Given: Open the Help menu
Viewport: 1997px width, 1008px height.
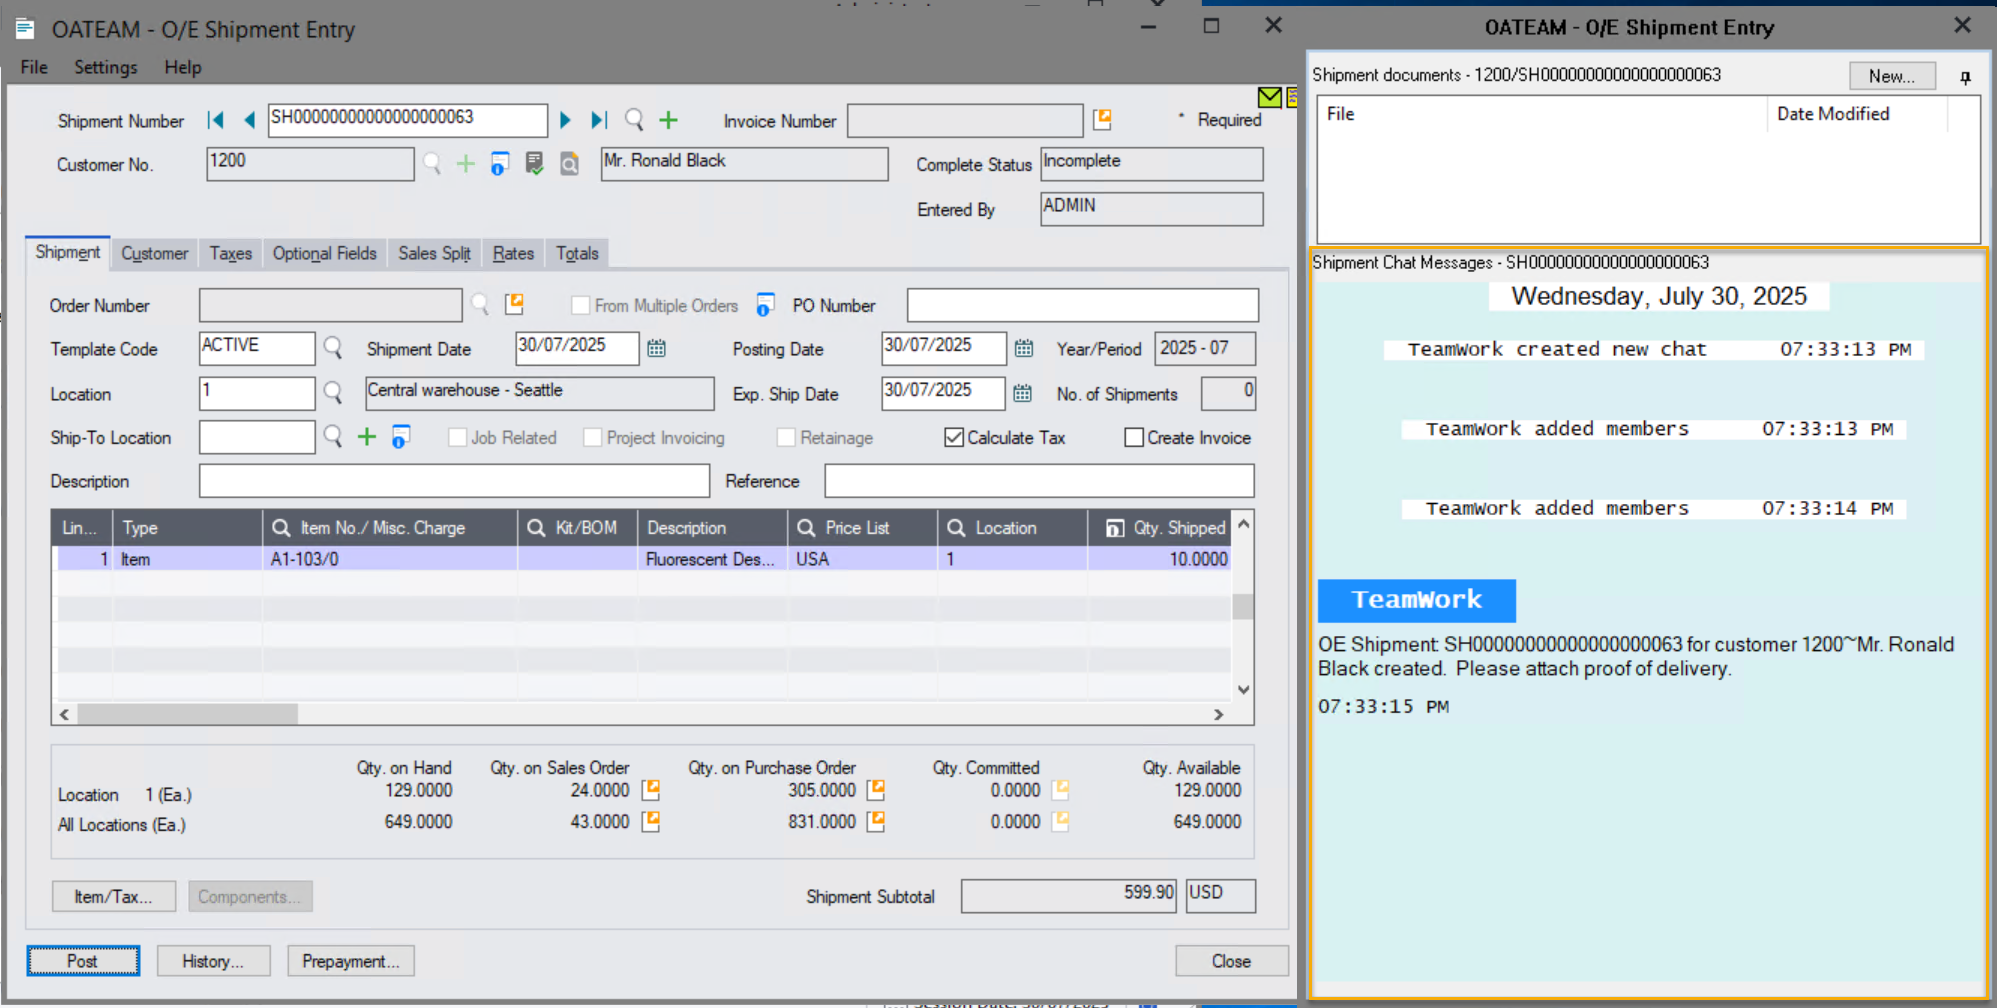Looking at the screenshot, I should tap(183, 67).
